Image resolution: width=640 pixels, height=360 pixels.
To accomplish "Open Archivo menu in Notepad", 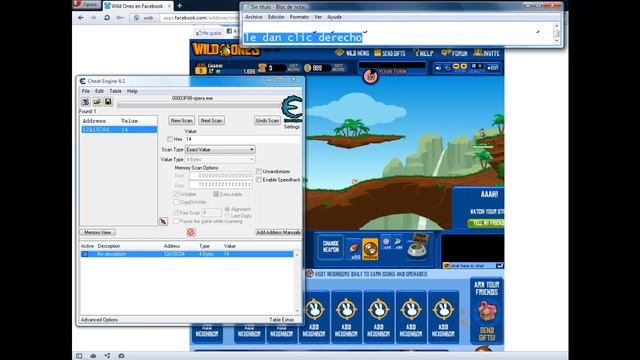I will (253, 17).
